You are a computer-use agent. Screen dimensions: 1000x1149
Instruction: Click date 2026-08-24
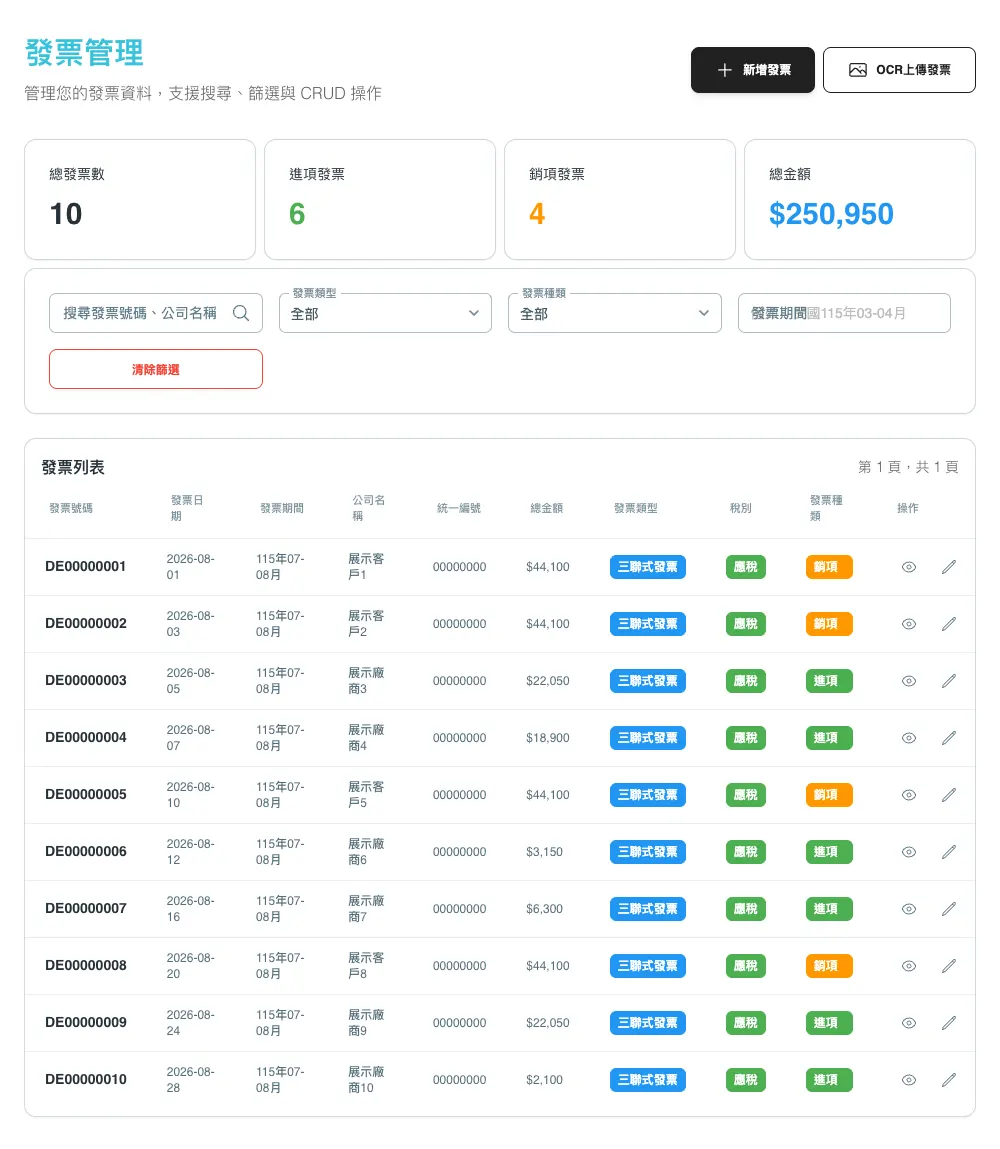(190, 1023)
